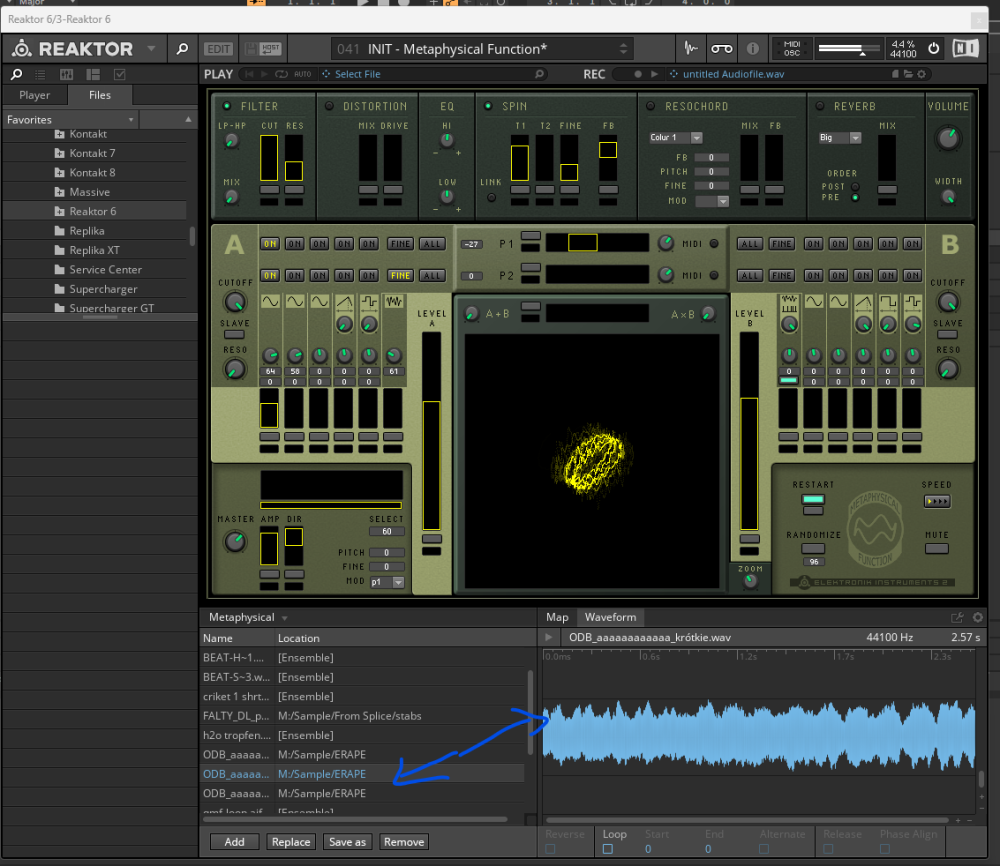Adjust the main output level slider in the header
The height and width of the screenshot is (866, 1000).
[x=849, y=48]
